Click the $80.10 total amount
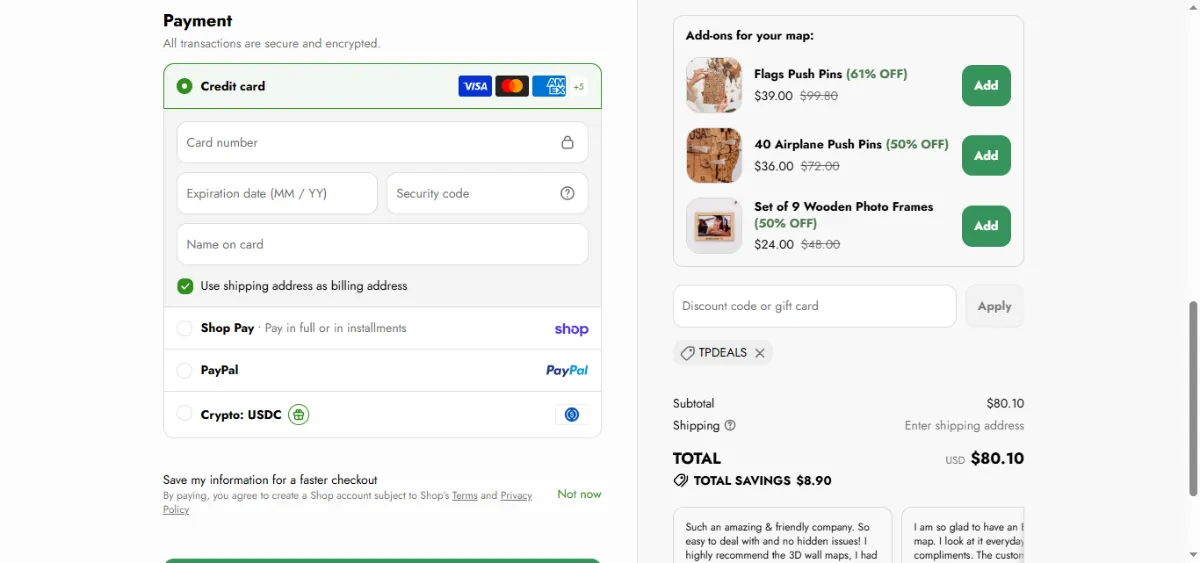The height and width of the screenshot is (563, 1200). 997,459
